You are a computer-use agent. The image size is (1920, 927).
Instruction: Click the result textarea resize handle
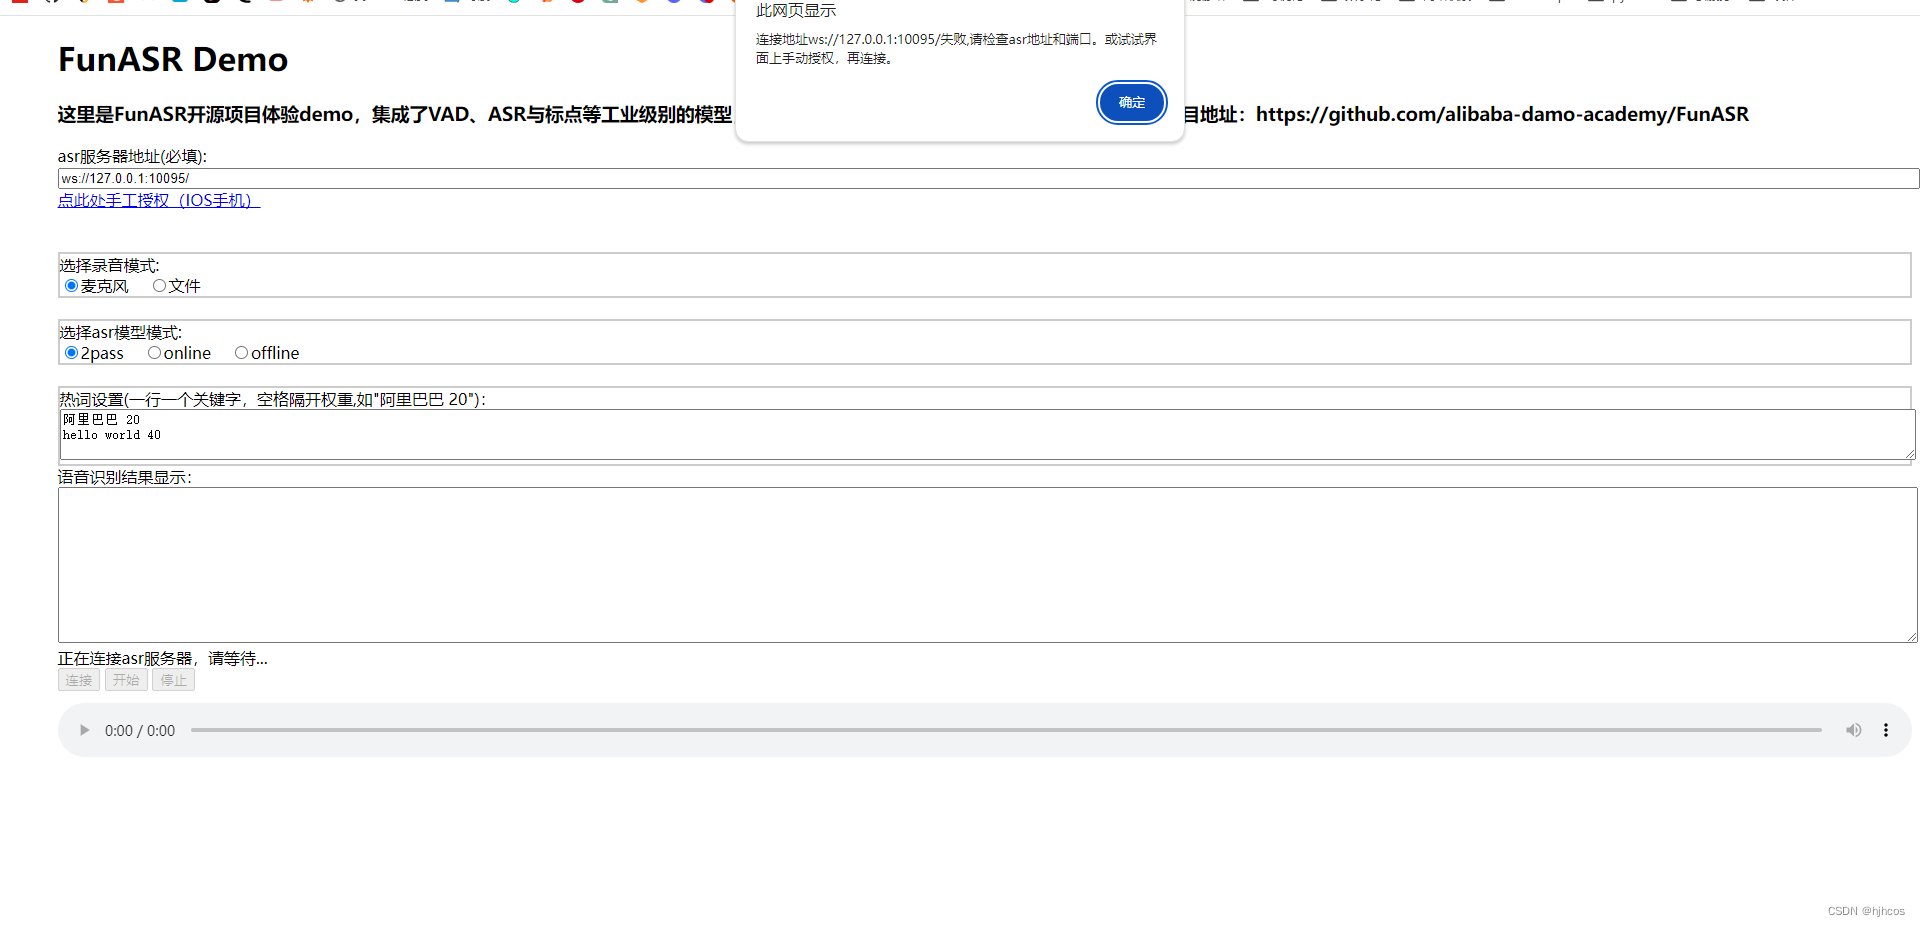point(1911,637)
